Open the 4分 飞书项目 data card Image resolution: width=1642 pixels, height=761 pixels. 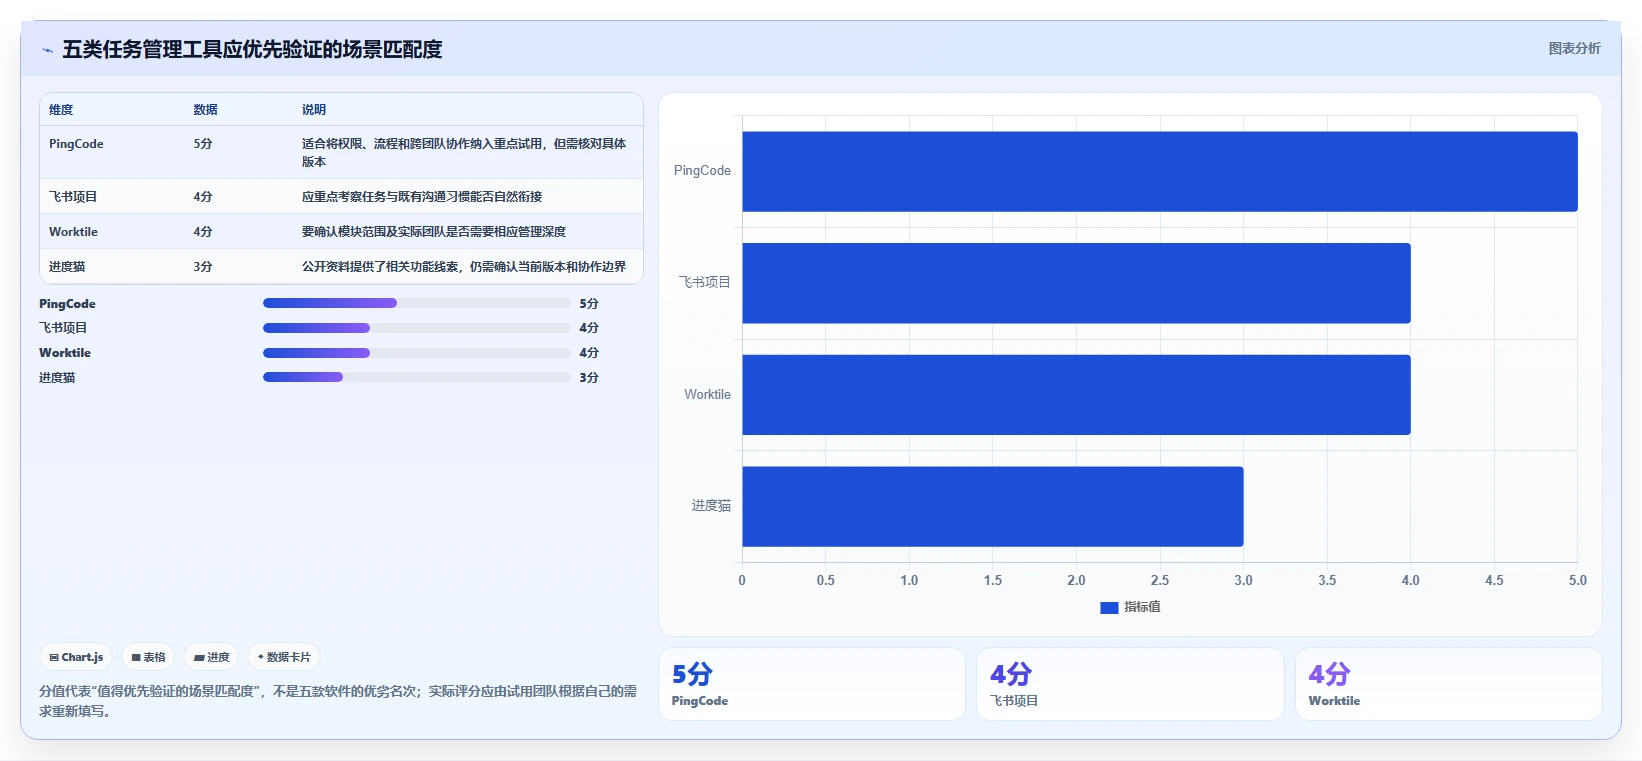(x=1130, y=684)
